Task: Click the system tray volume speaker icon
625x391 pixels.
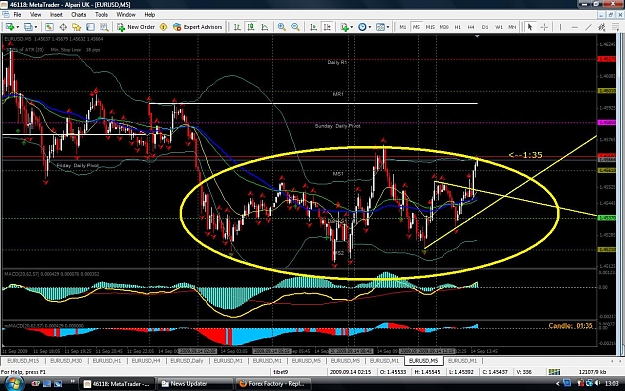Action: (x=597, y=383)
